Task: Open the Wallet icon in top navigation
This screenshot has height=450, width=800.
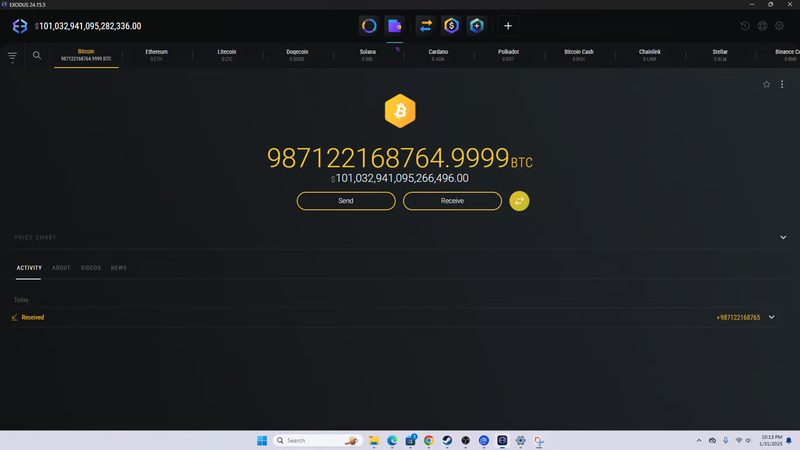Action: coord(394,26)
